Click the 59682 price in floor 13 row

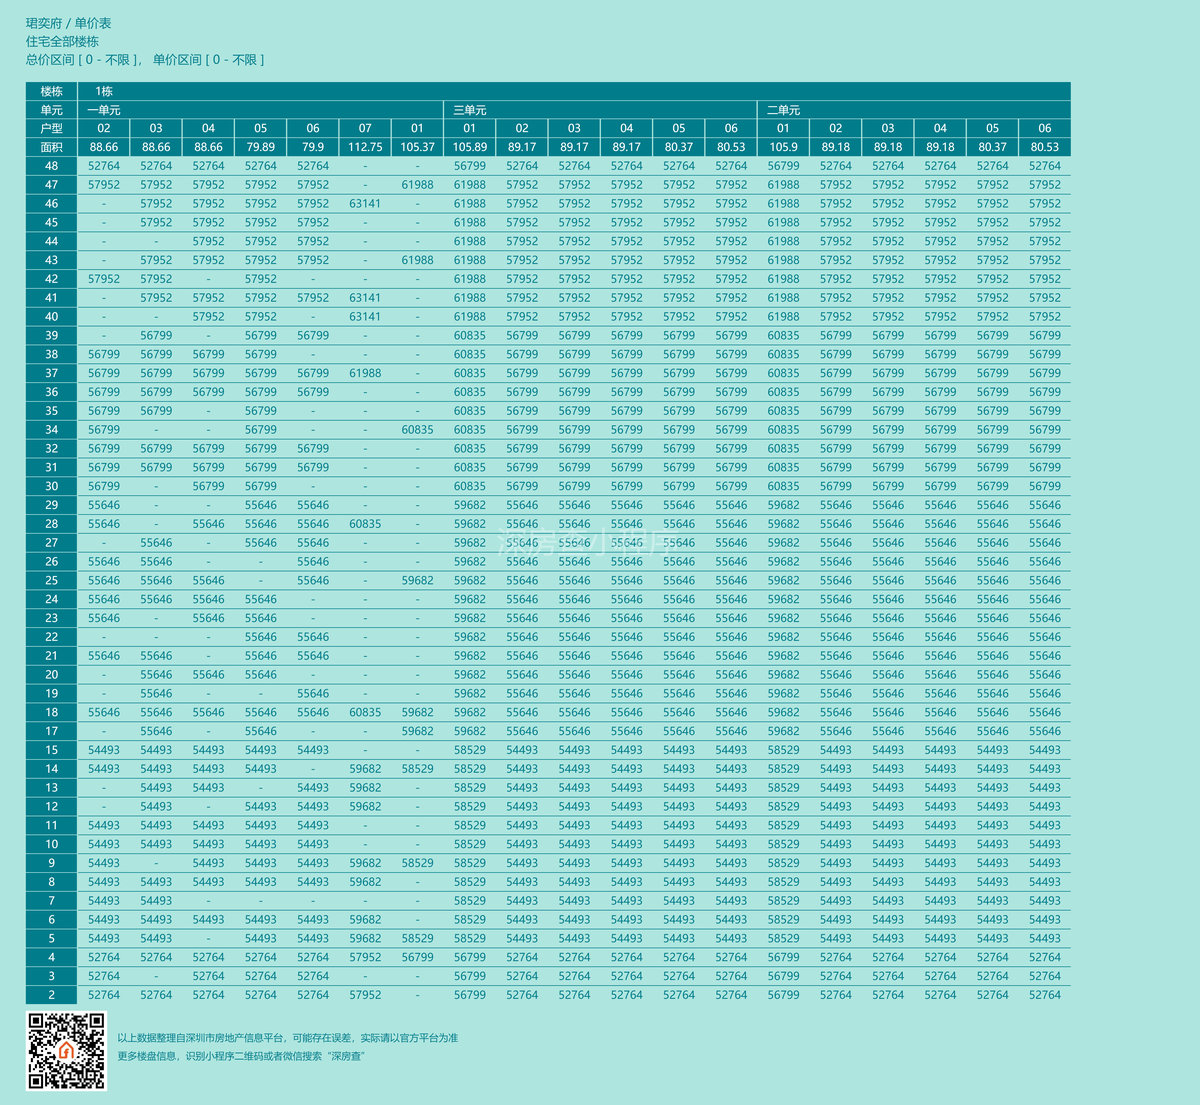click(x=365, y=788)
